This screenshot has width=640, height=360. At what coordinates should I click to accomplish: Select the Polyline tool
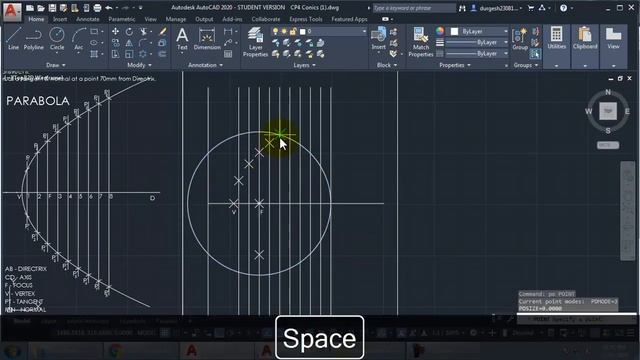point(33,39)
